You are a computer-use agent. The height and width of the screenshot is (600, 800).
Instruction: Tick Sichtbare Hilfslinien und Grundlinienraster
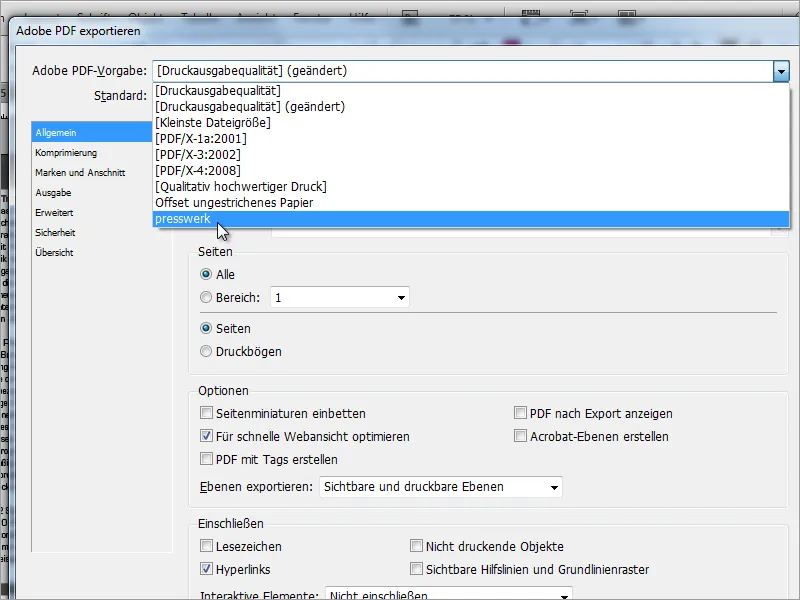click(416, 569)
